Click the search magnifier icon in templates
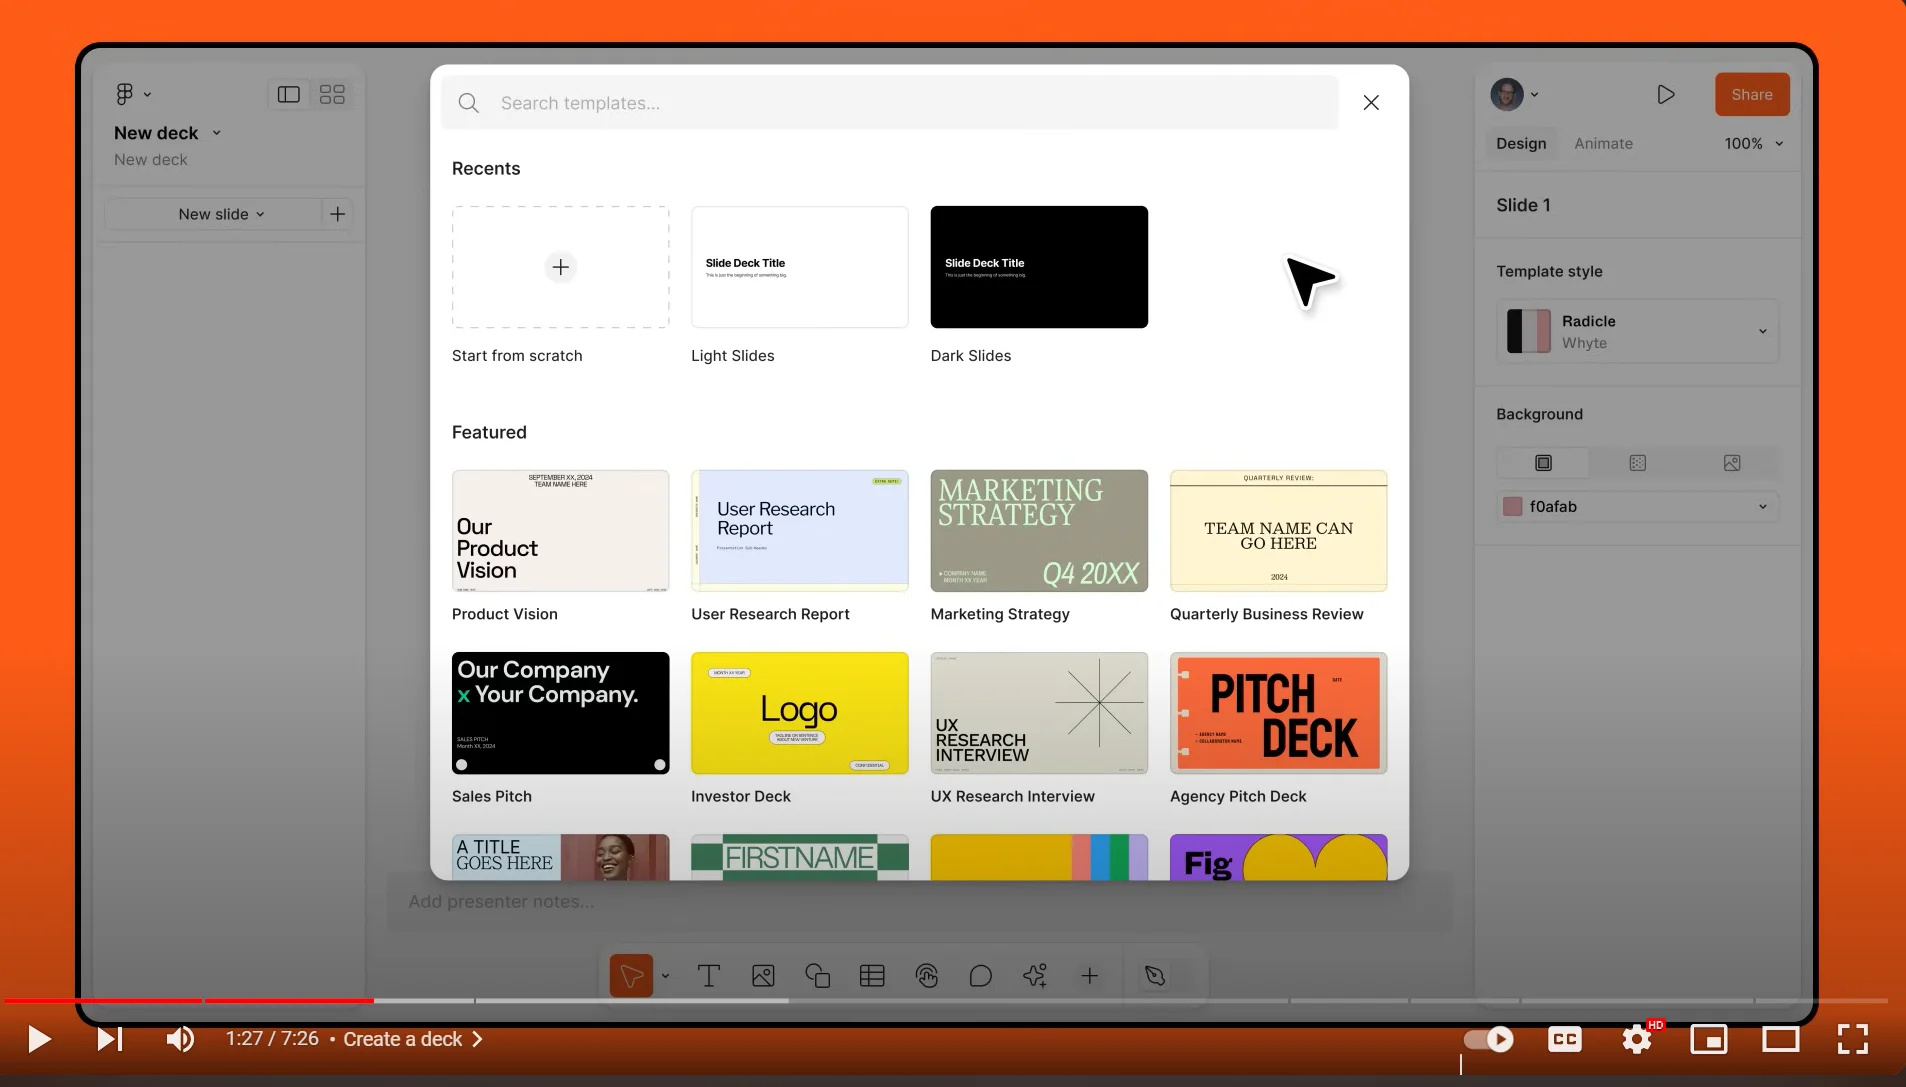Screen dimensions: 1906x1087 (468, 103)
